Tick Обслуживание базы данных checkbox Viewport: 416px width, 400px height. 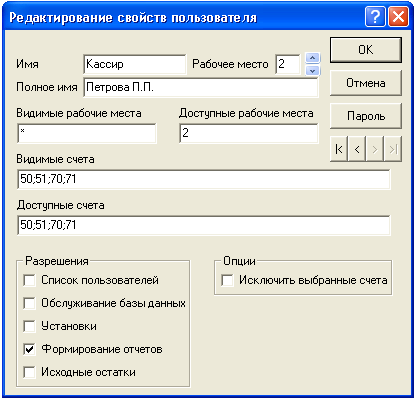click(x=29, y=303)
